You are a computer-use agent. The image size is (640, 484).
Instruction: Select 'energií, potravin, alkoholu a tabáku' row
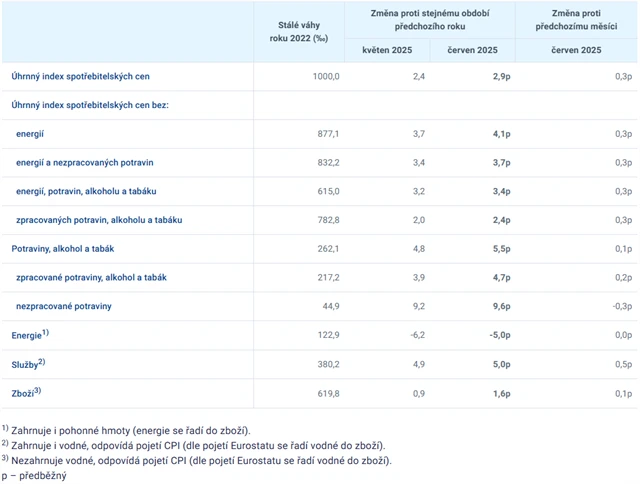click(x=87, y=190)
